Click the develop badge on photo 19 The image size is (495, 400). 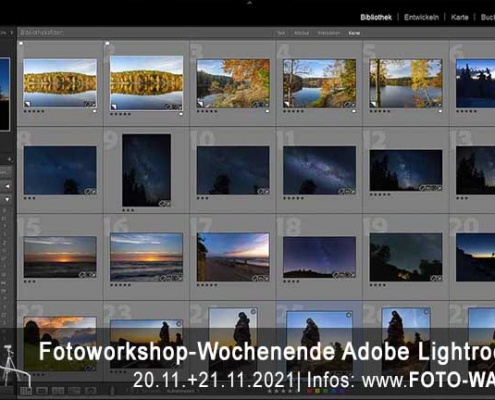point(436,278)
